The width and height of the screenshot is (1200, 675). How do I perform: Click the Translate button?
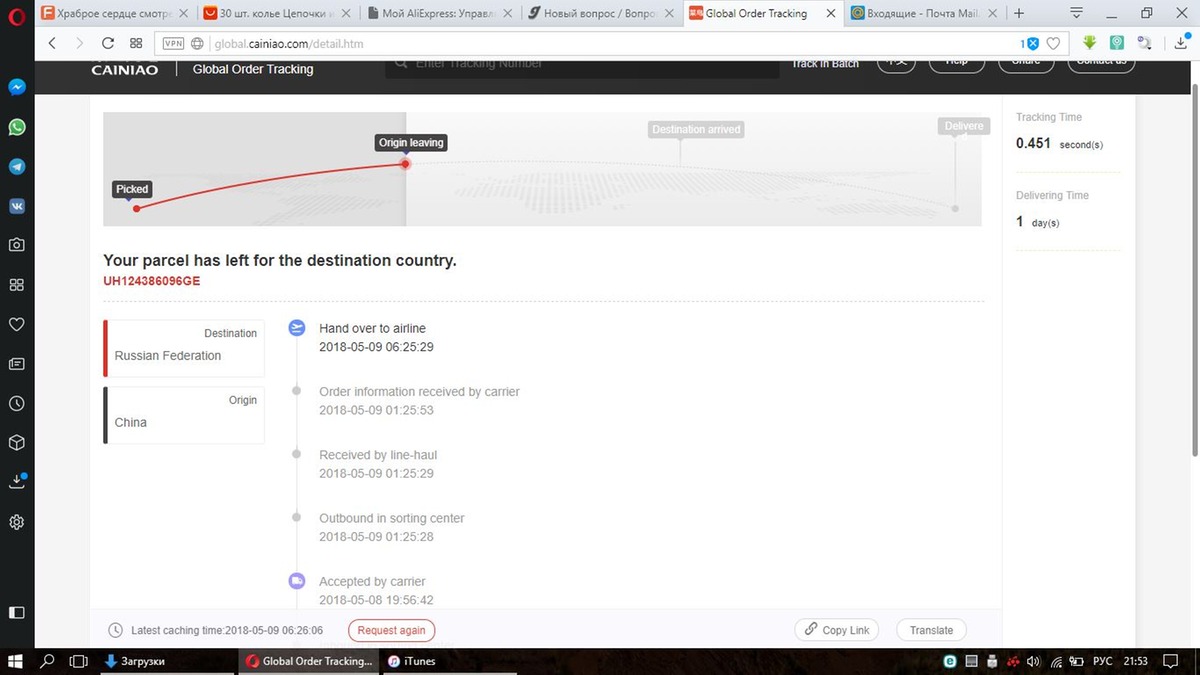click(x=931, y=630)
